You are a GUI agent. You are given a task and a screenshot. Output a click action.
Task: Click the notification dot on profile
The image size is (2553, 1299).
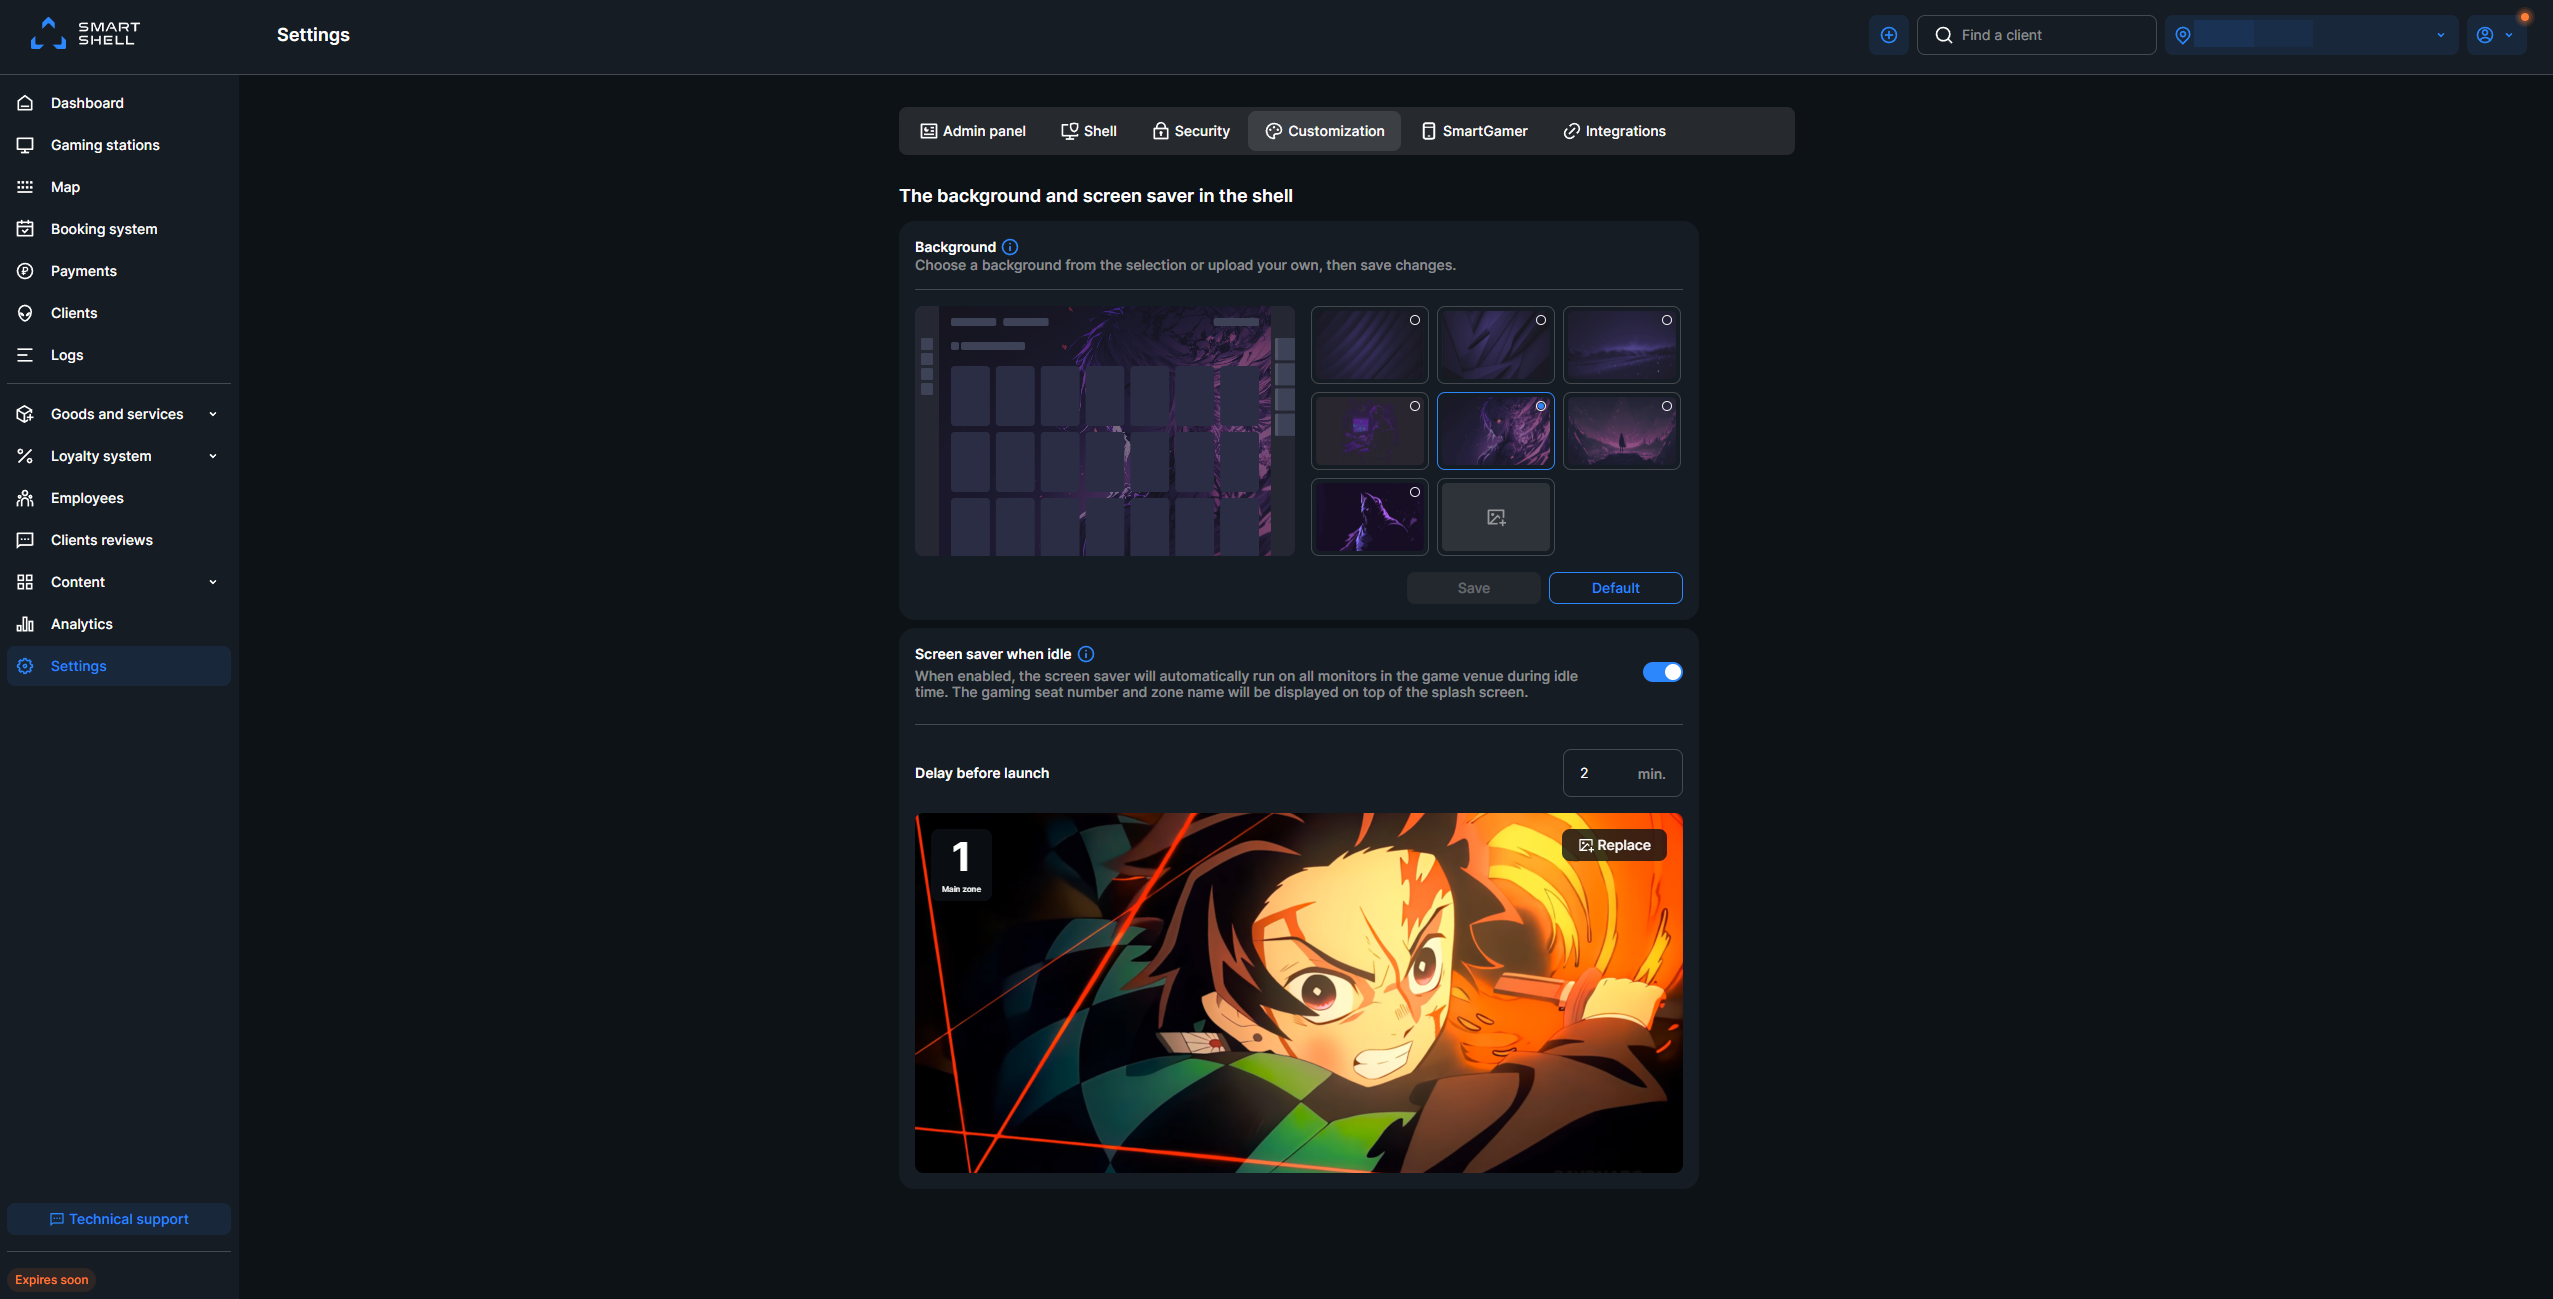click(x=2524, y=17)
